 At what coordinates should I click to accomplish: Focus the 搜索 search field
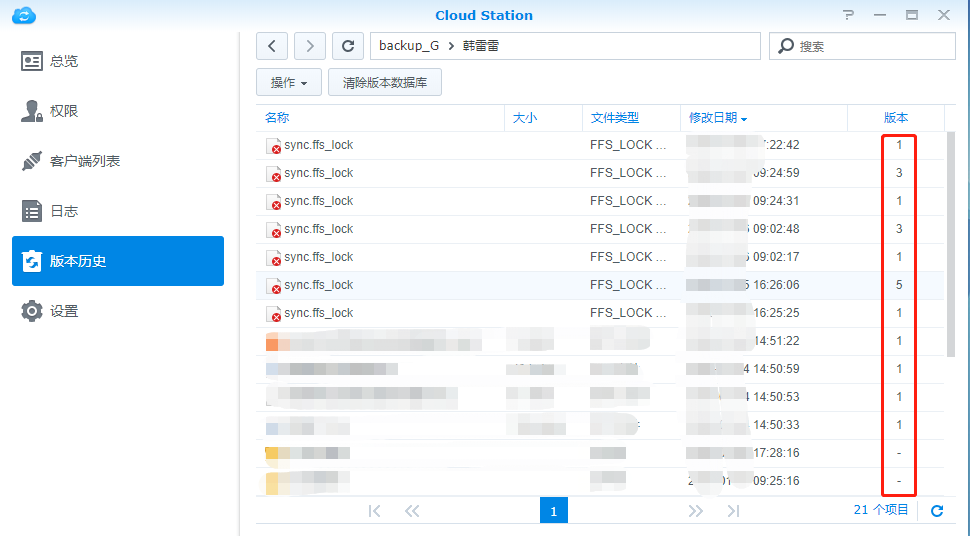pyautogui.click(x=862, y=46)
